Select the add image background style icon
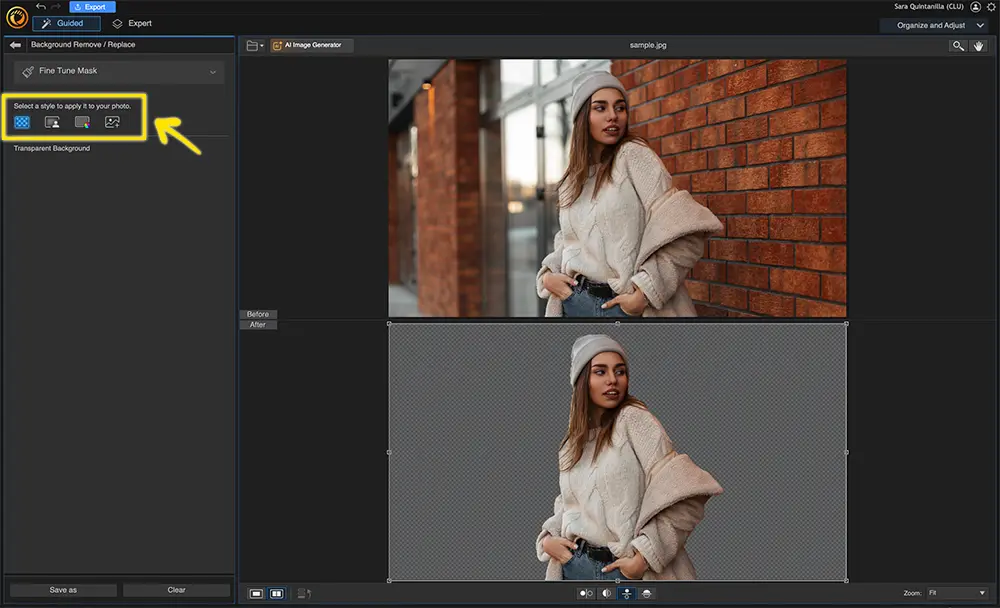Viewport: 1000px width, 608px height. point(112,121)
